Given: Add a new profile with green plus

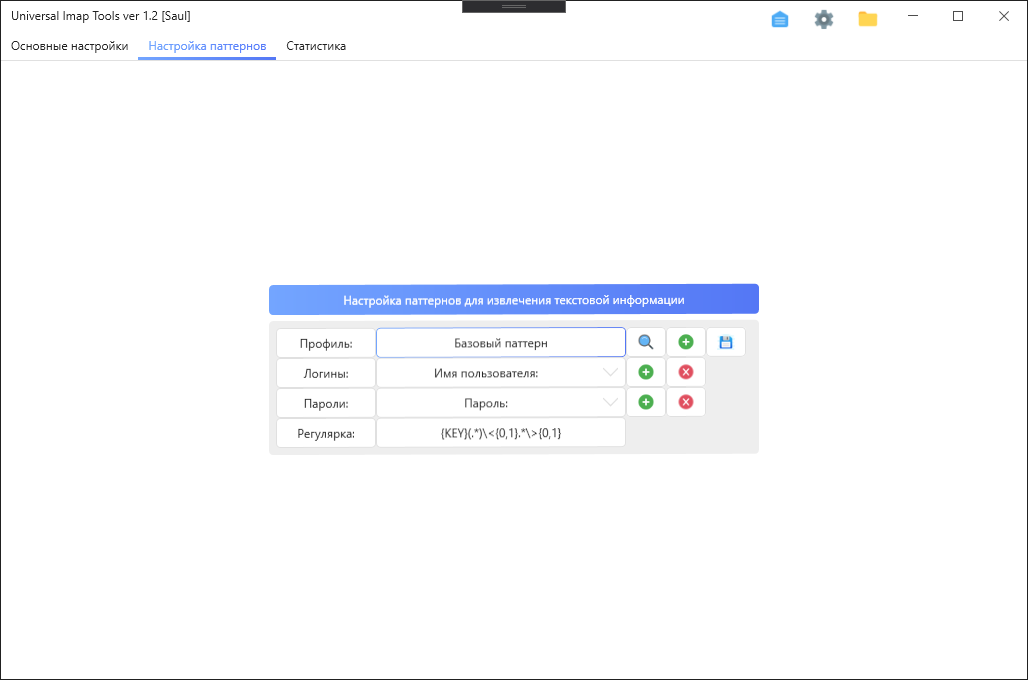Looking at the screenshot, I should click(686, 342).
